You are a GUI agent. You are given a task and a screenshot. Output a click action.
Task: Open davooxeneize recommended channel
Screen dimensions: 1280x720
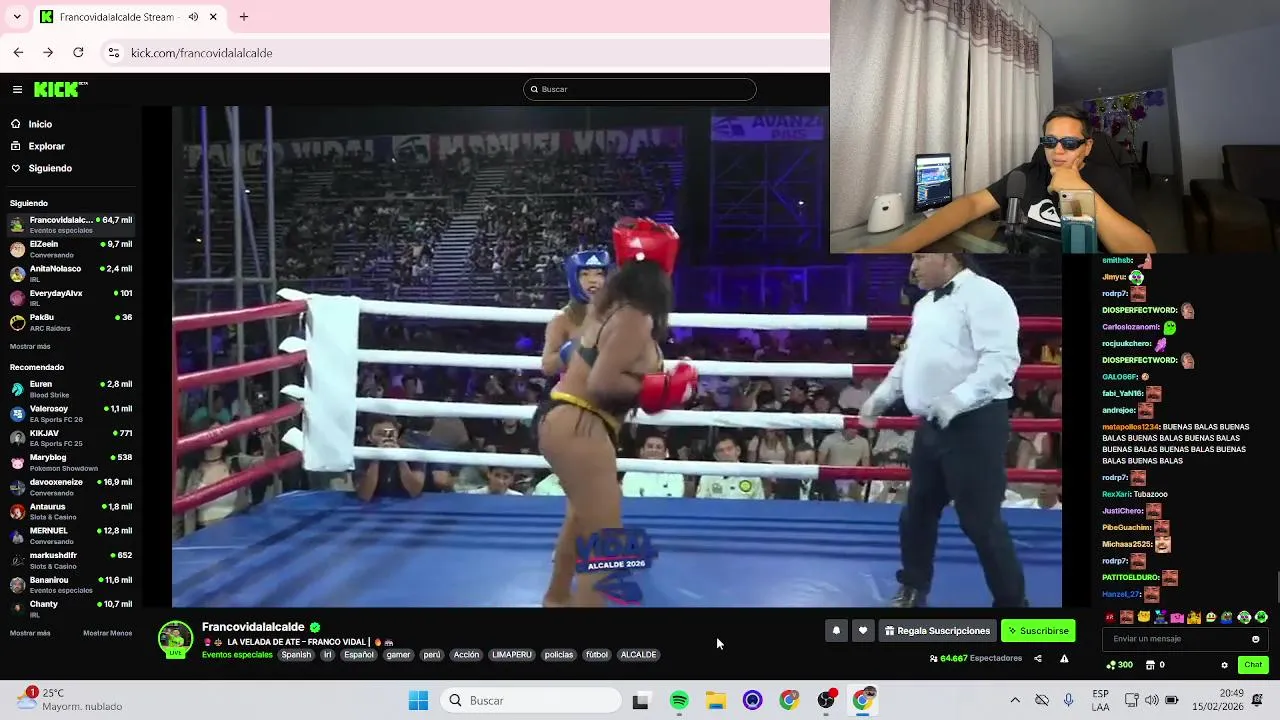coord(70,487)
